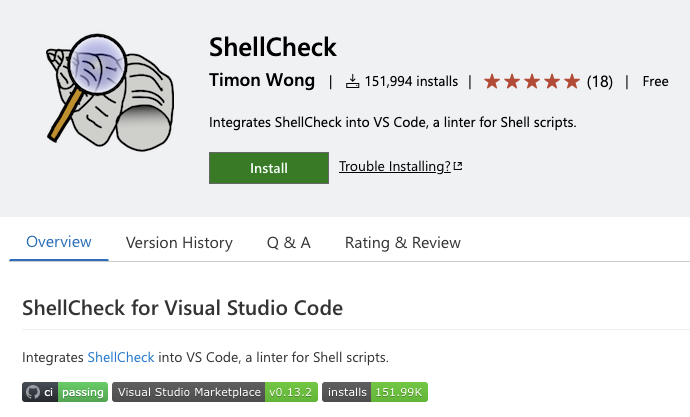Click the first rating star

(x=492, y=81)
